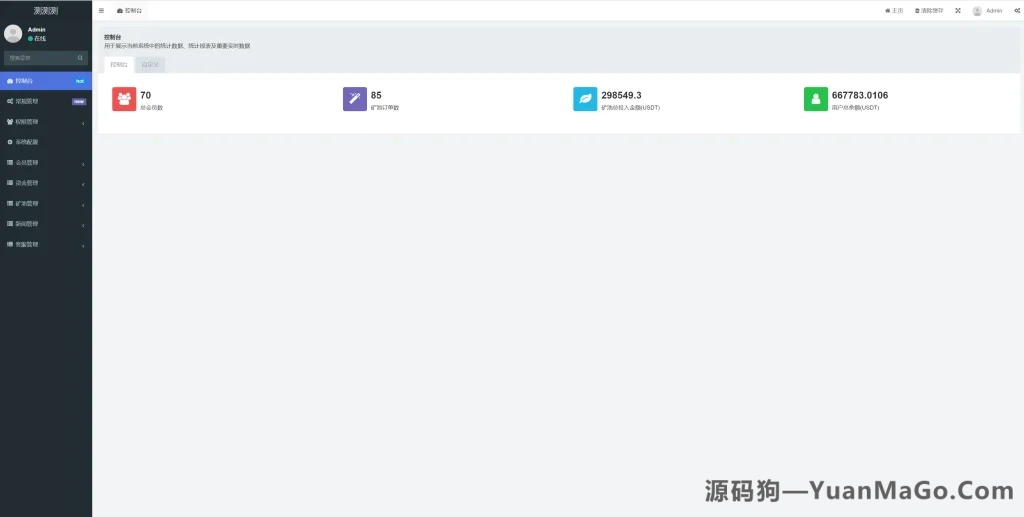This screenshot has height=517, width=1024.
Task: Click the blue leaf pool investment icon
Action: coord(585,99)
